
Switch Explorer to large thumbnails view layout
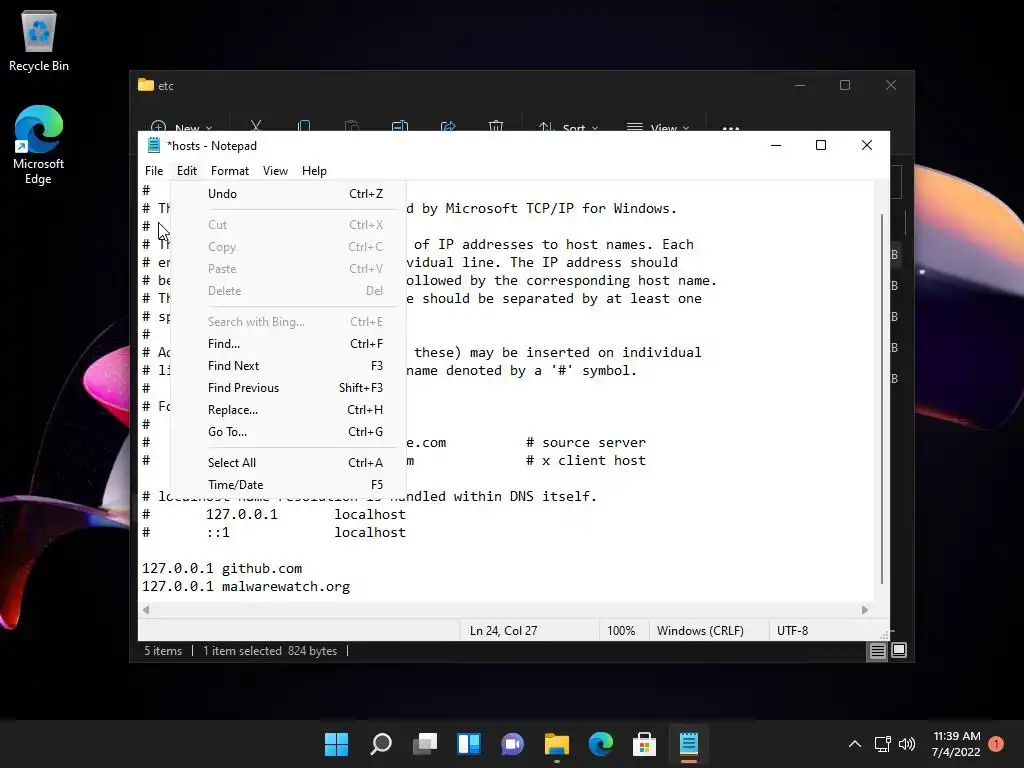899,650
